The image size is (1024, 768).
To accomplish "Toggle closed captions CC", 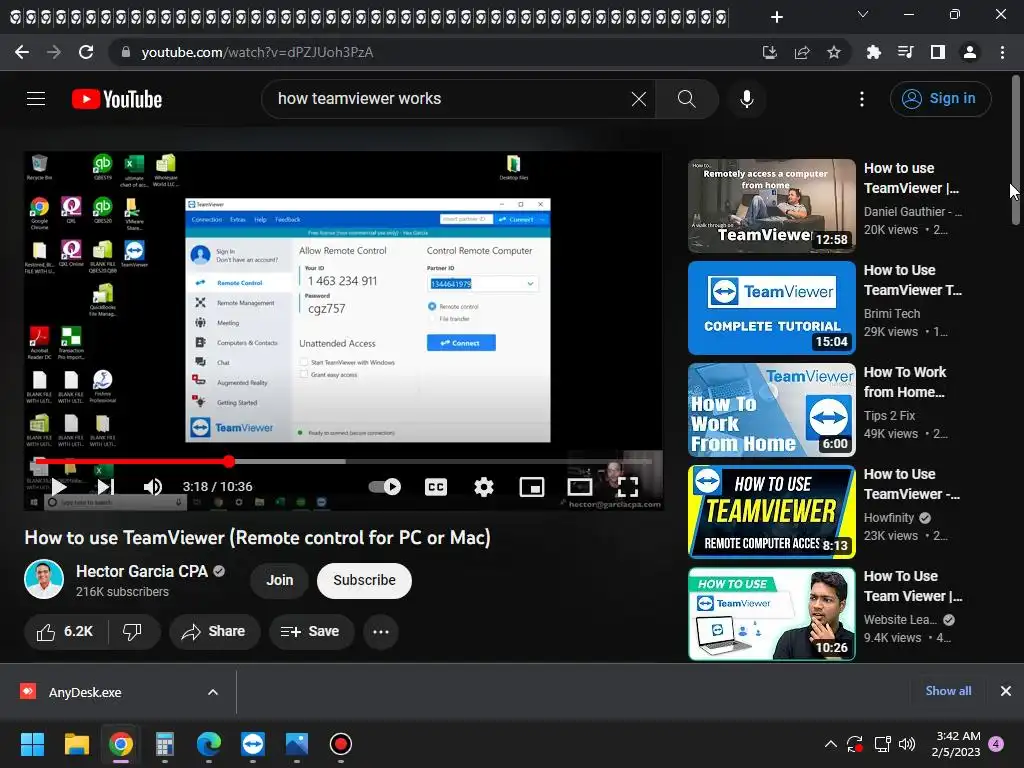I will pyautogui.click(x=436, y=487).
